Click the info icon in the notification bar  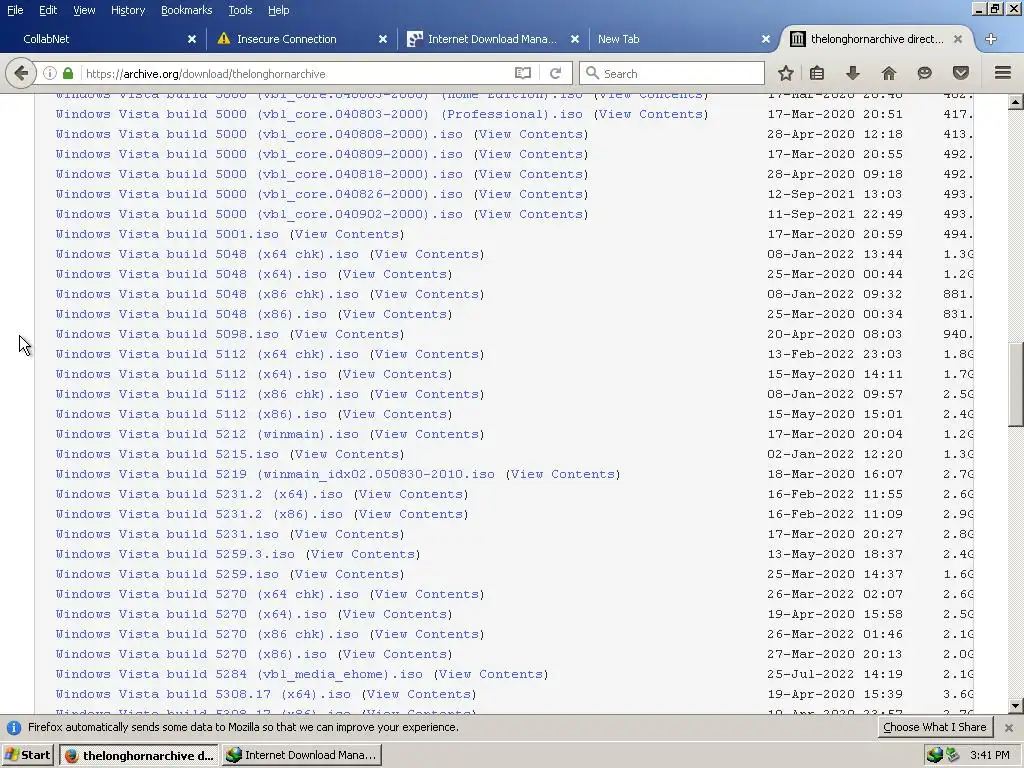14,728
